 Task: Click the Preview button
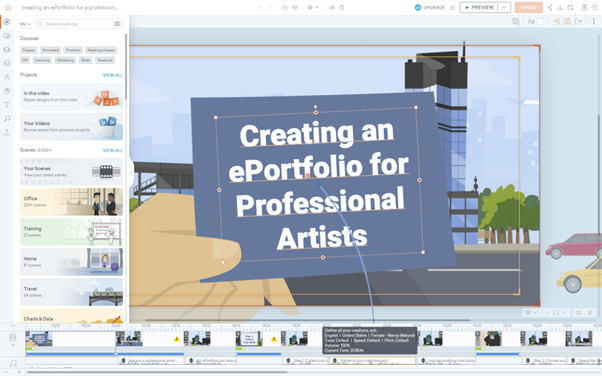(479, 7)
